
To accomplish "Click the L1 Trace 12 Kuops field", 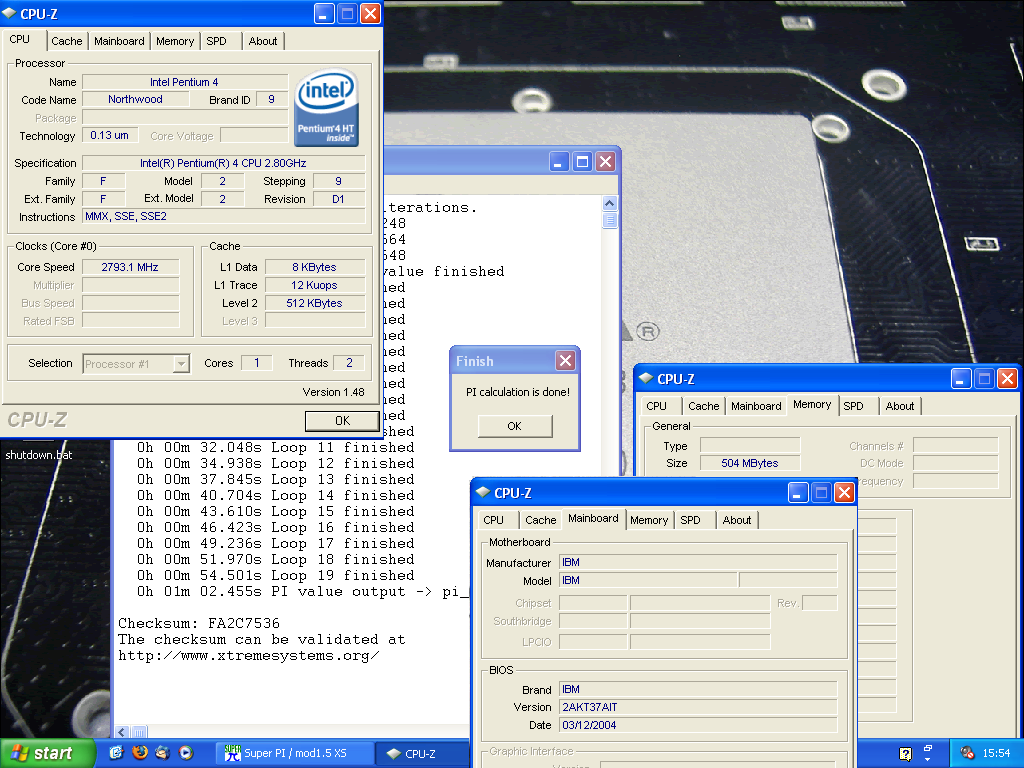I will 315,285.
